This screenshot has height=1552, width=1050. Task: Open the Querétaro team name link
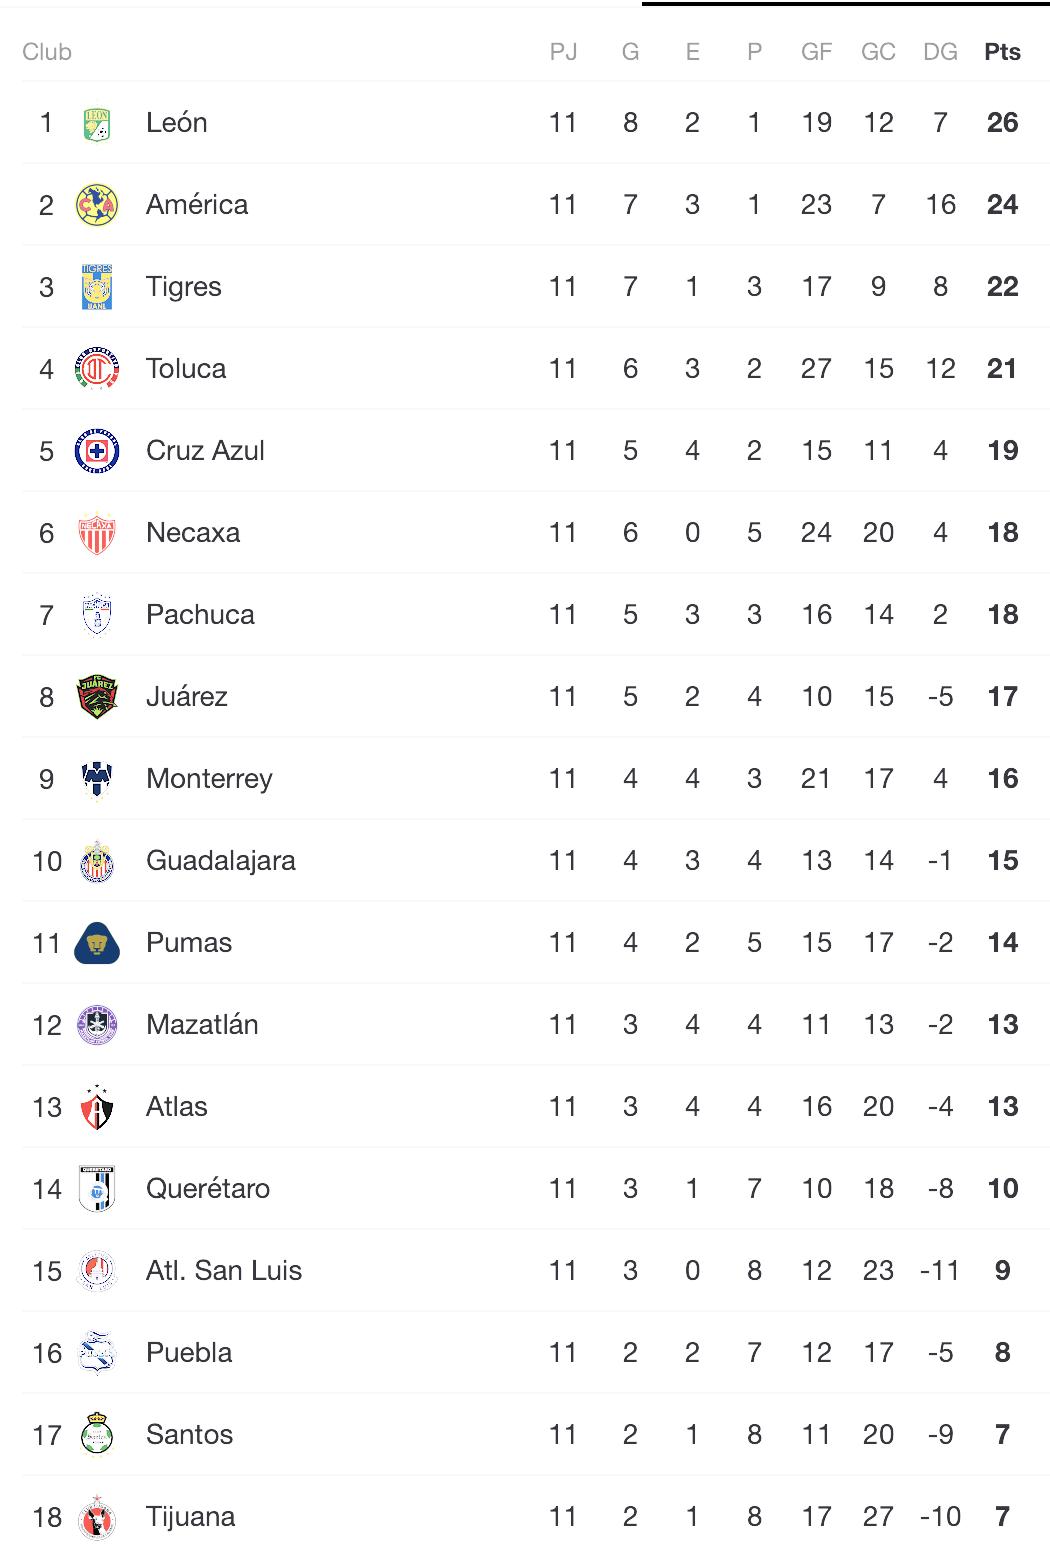coord(208,1189)
